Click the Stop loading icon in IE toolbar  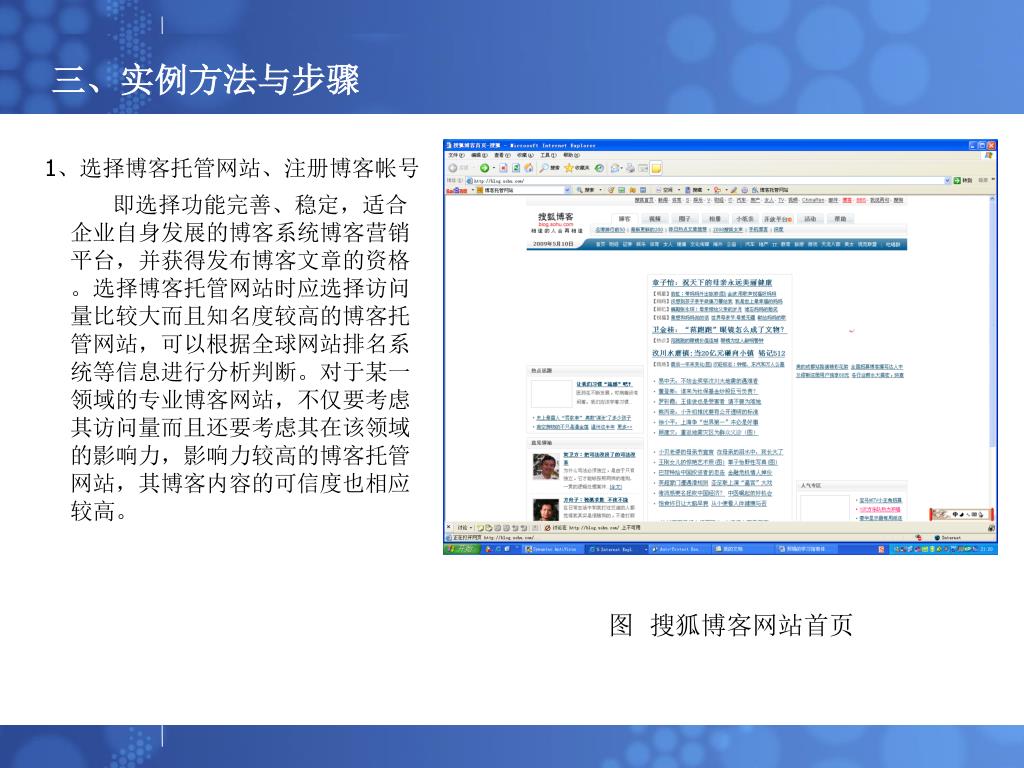click(504, 168)
